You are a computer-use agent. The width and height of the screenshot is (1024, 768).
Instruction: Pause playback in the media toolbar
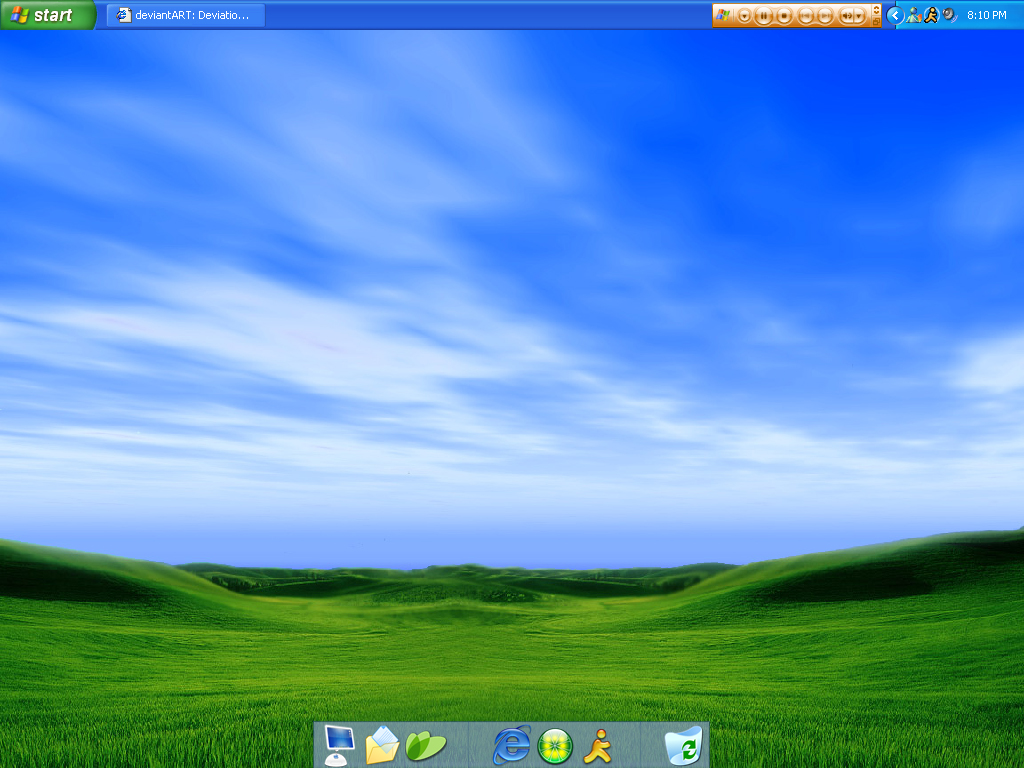click(763, 16)
